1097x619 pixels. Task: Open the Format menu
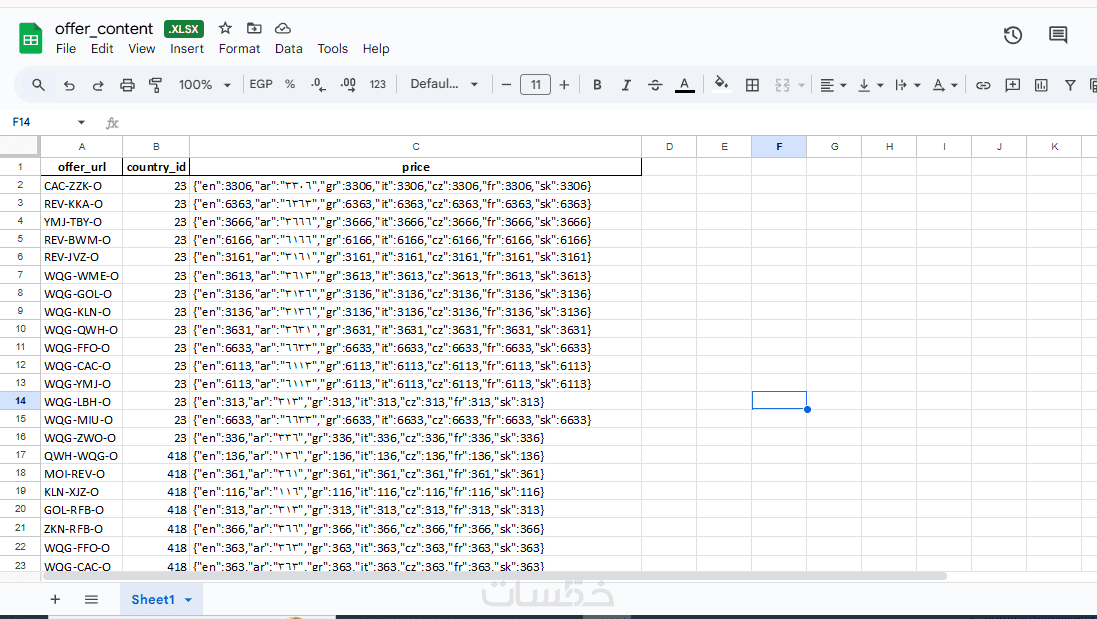pyautogui.click(x=239, y=48)
